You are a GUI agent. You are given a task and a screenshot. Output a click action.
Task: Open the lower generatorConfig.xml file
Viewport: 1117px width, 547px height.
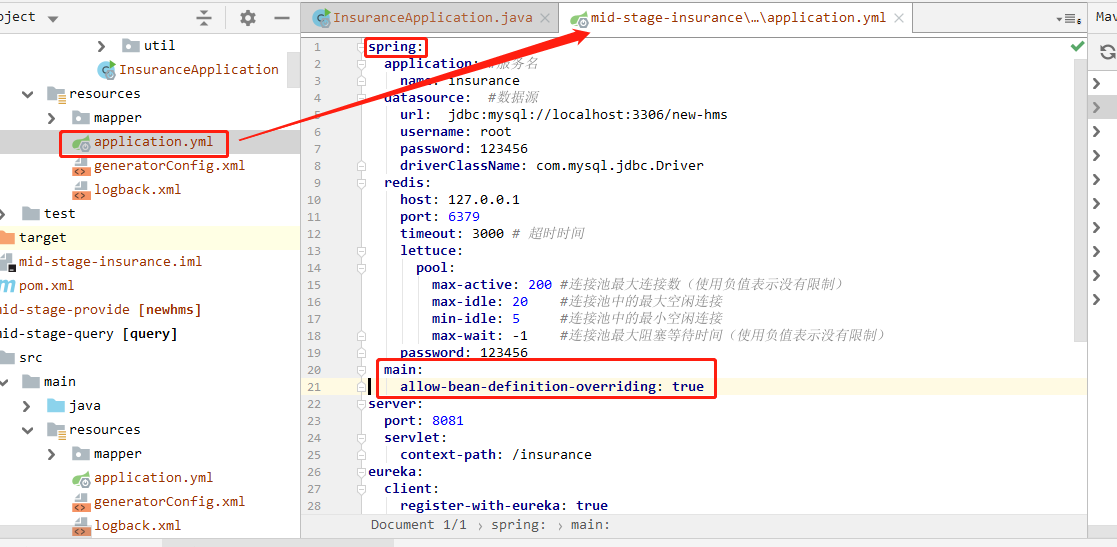(x=170, y=501)
